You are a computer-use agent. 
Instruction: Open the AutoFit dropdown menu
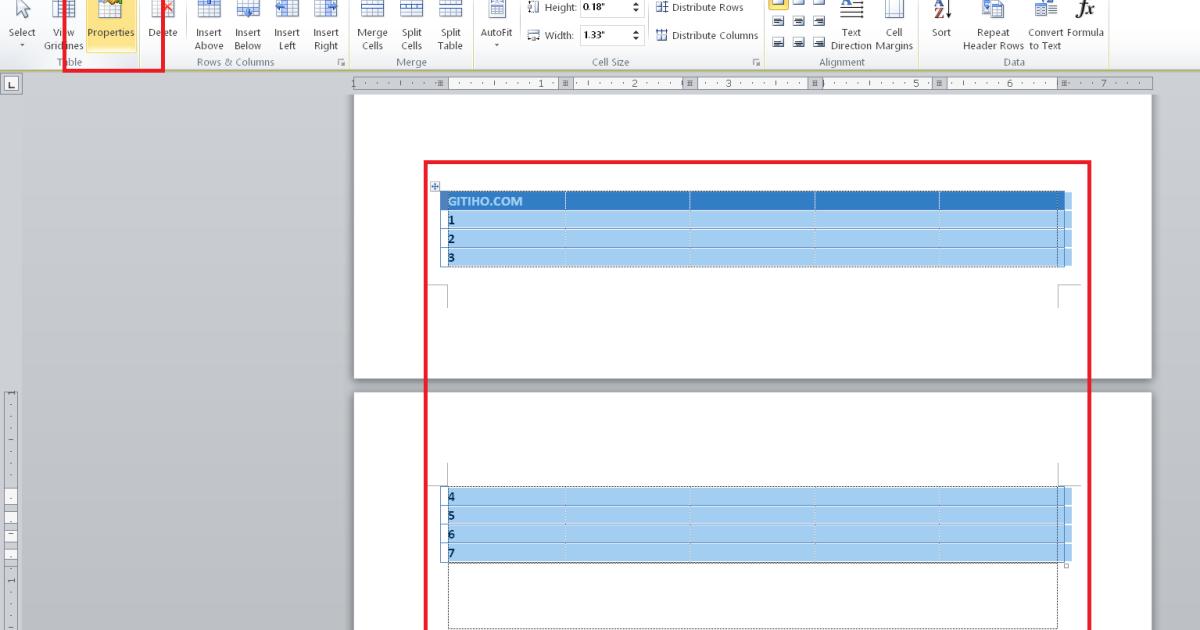(497, 25)
